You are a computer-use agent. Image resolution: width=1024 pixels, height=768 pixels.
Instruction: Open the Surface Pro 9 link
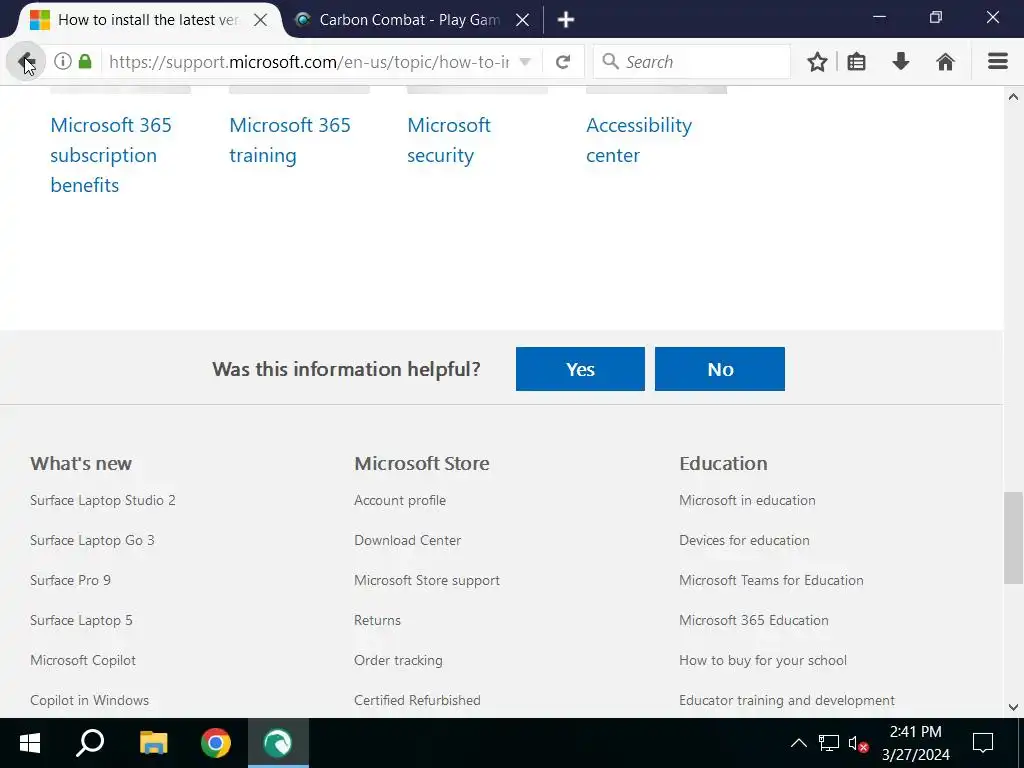coord(71,580)
